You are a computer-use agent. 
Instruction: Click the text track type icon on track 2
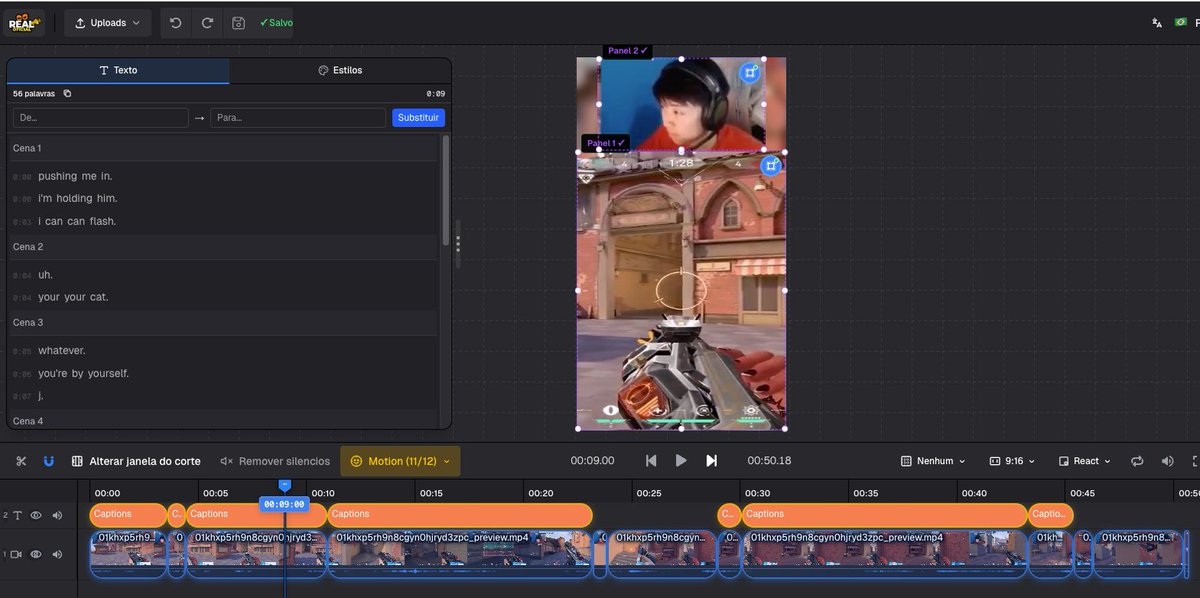(17, 515)
